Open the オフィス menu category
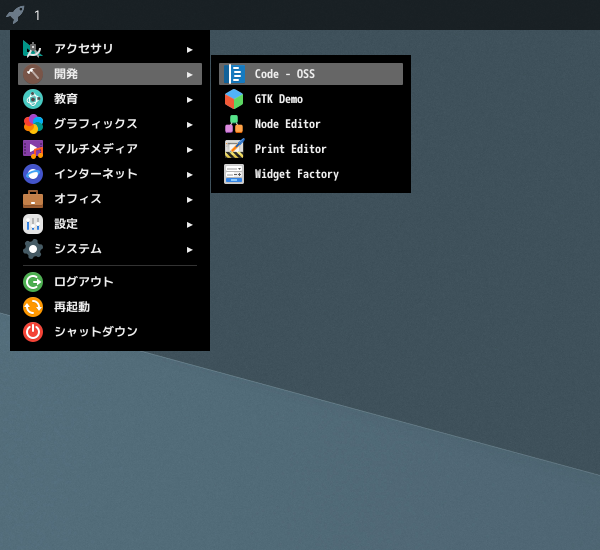This screenshot has height=550, width=600. point(110,199)
